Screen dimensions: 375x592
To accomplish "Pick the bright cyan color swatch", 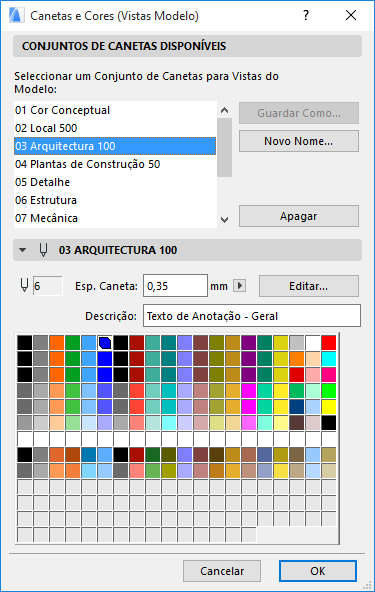I will tap(329, 359).
